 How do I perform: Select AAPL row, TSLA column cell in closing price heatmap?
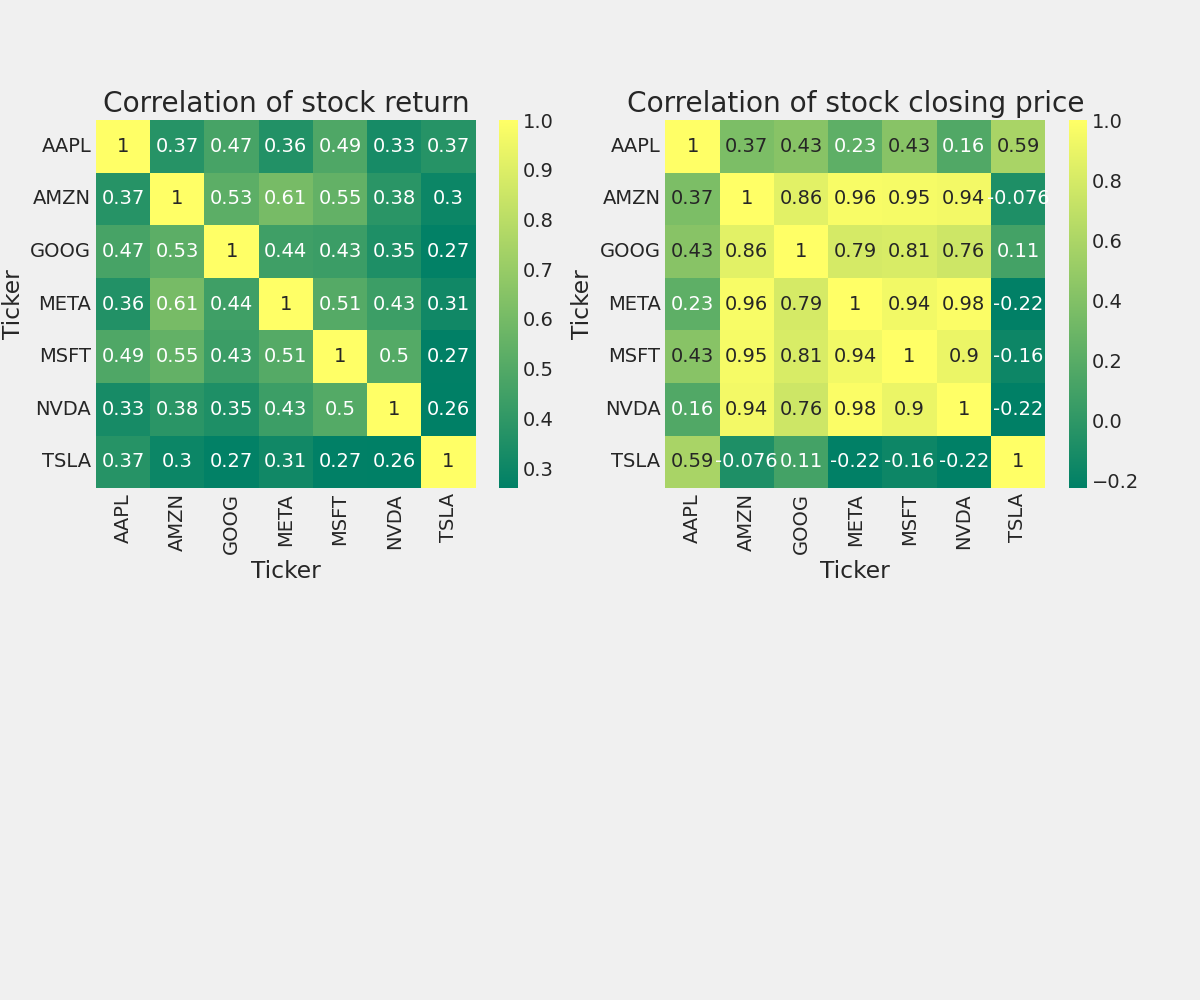[x=1017, y=146]
